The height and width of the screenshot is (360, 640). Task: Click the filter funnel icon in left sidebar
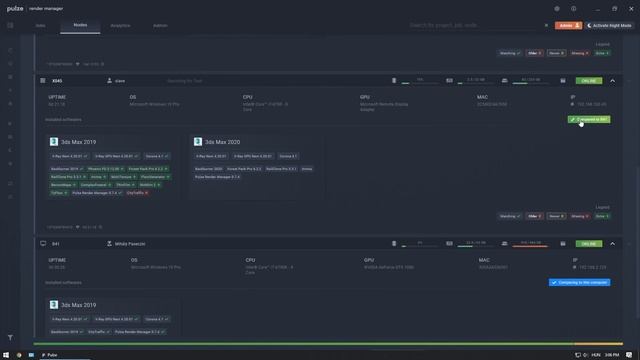tap(10, 338)
